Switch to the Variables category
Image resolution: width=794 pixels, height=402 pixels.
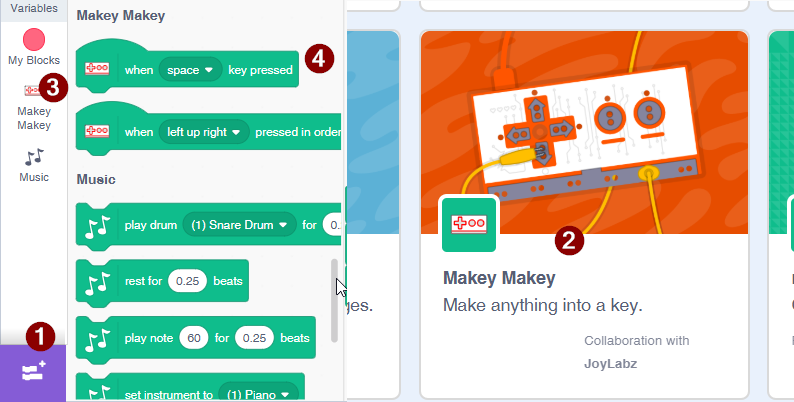tap(34, 9)
